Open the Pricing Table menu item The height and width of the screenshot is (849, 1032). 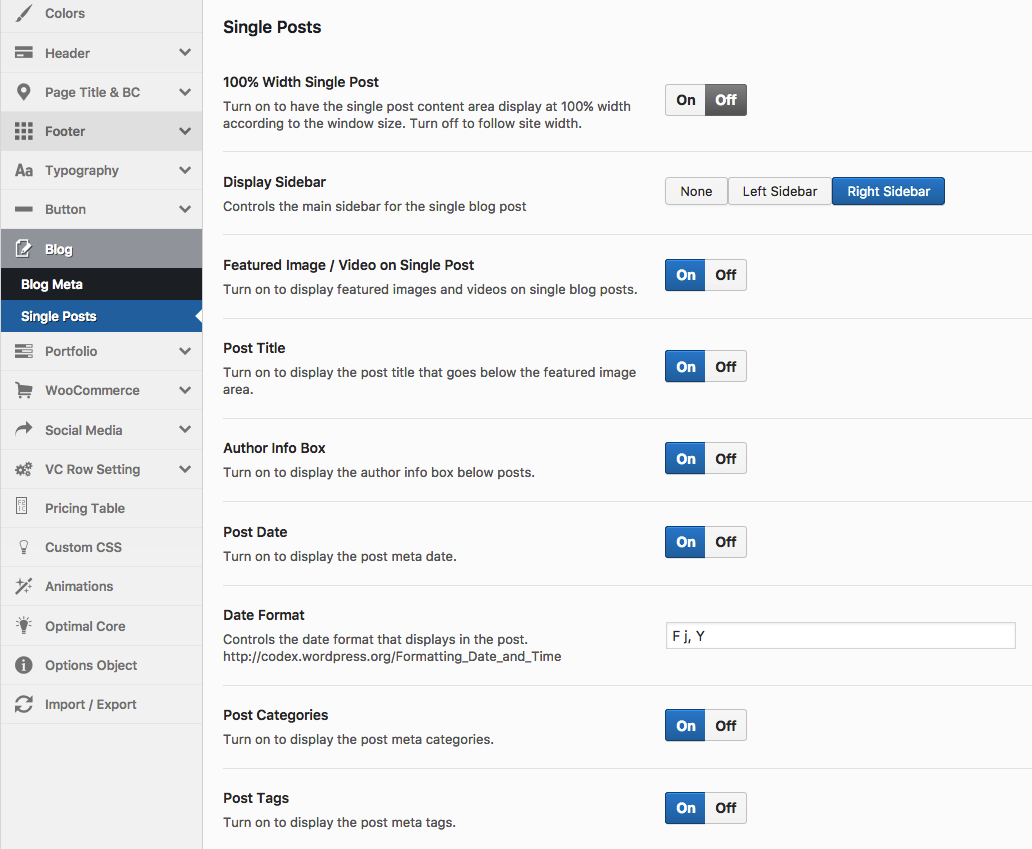click(85, 508)
